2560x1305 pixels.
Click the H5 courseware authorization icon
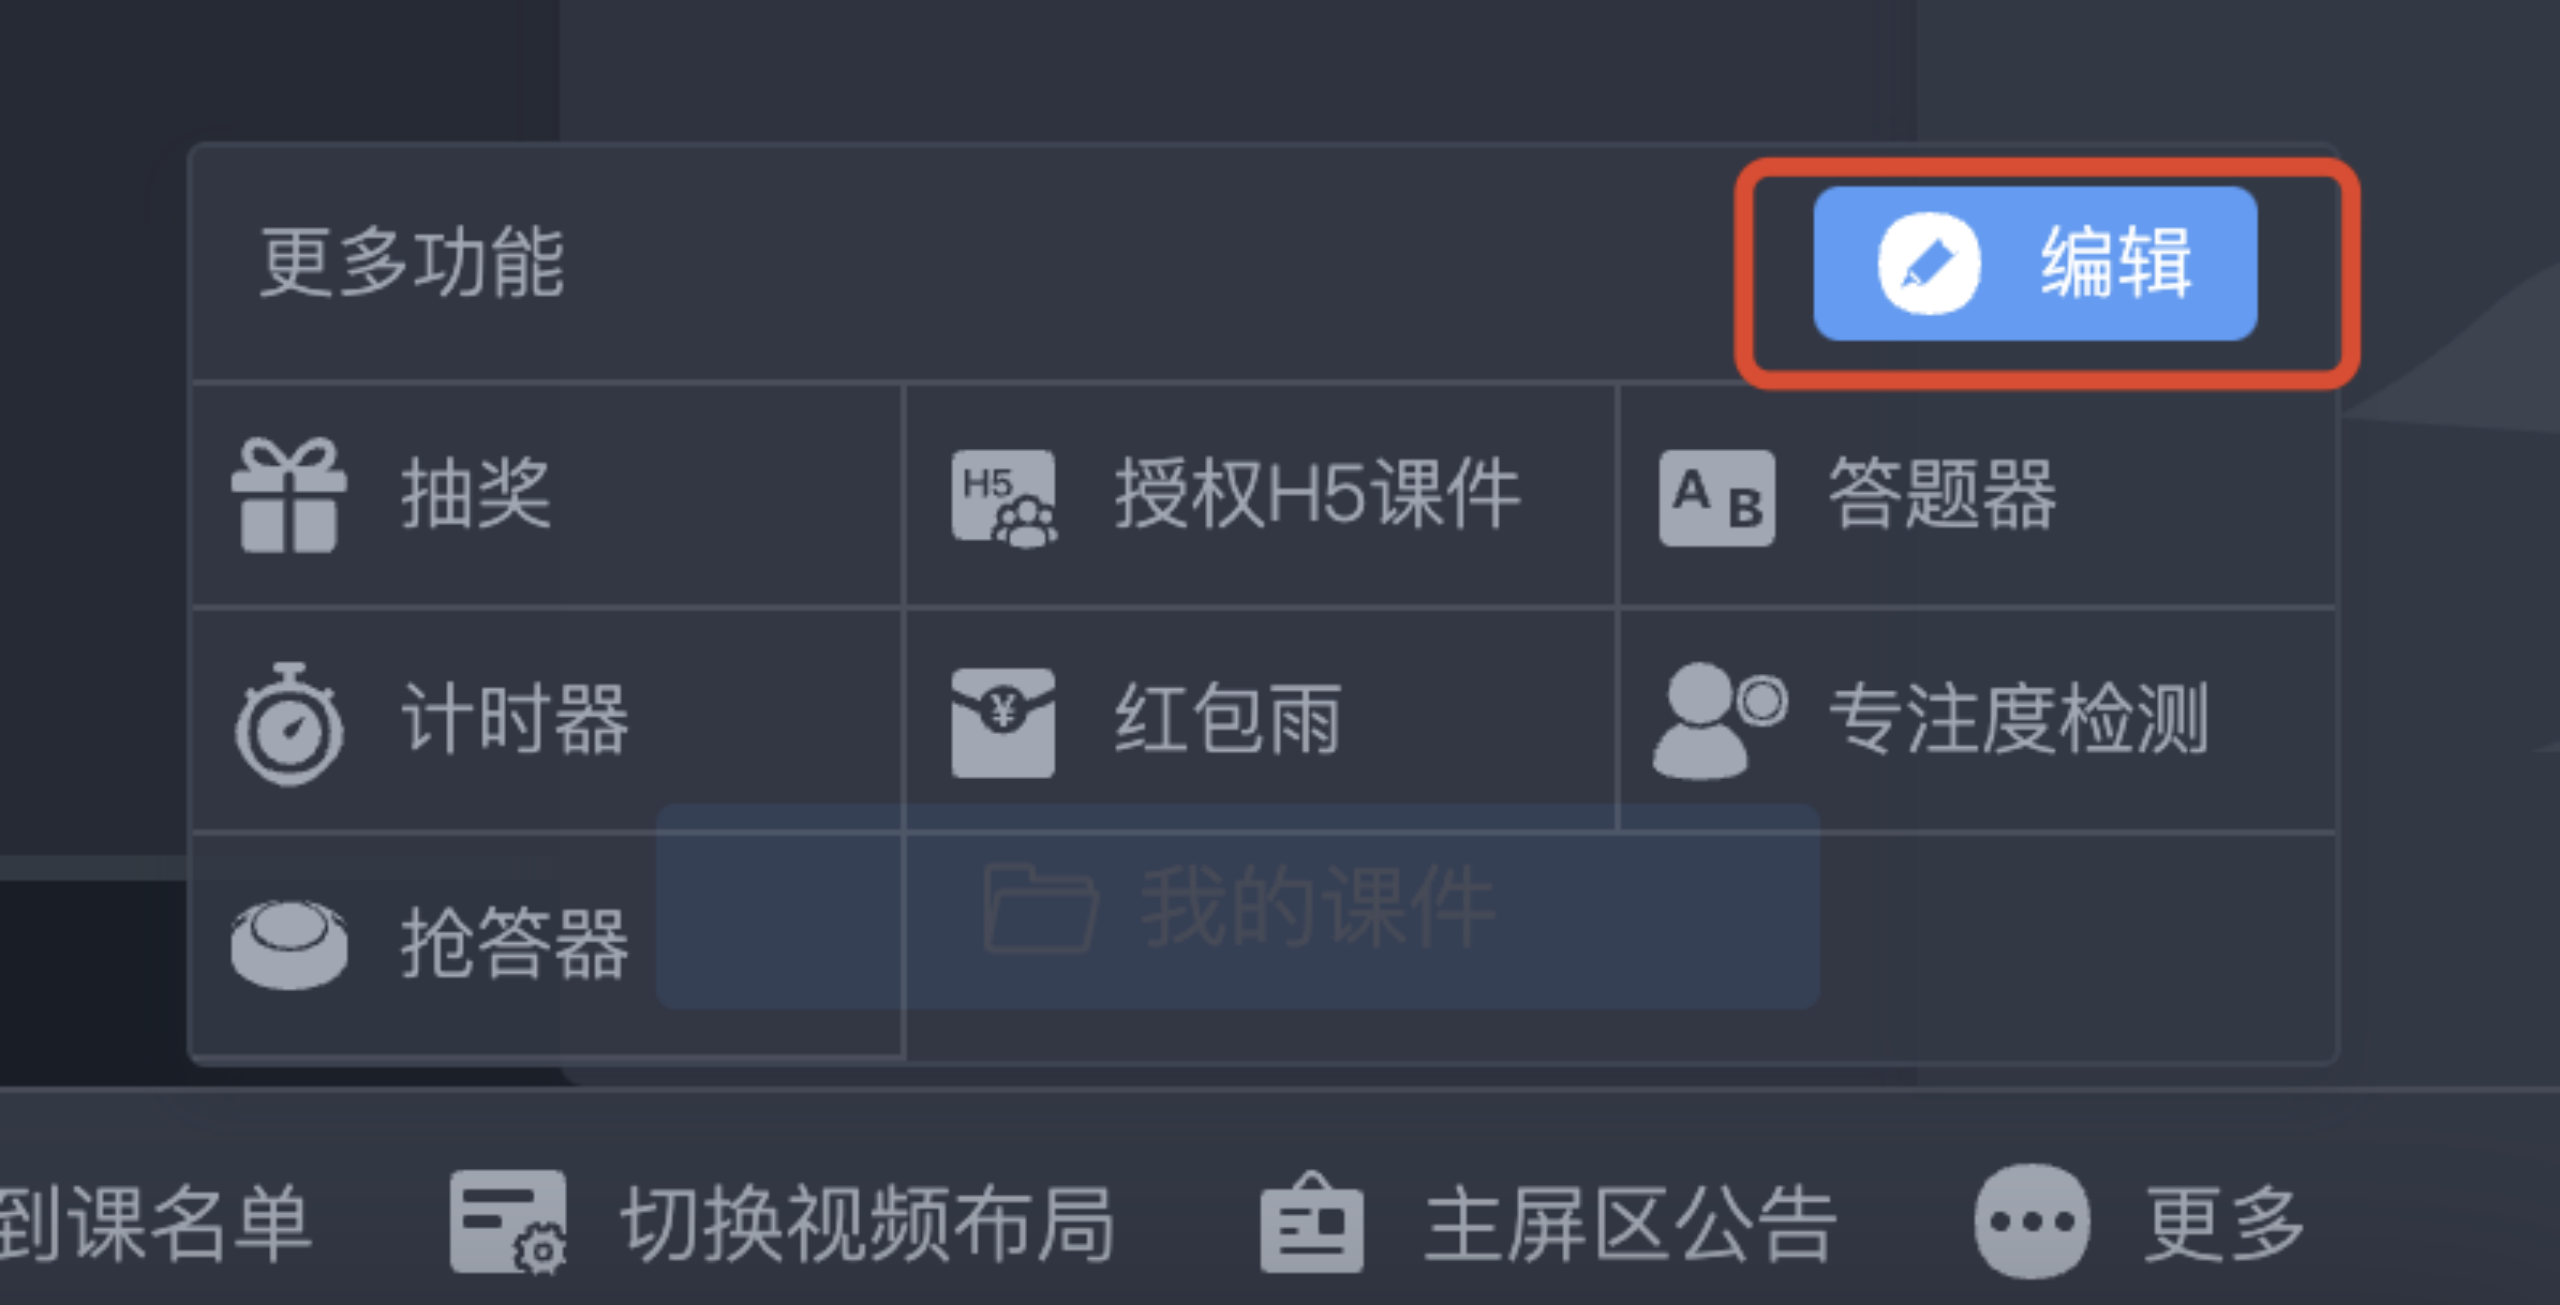pyautogui.click(x=1004, y=498)
